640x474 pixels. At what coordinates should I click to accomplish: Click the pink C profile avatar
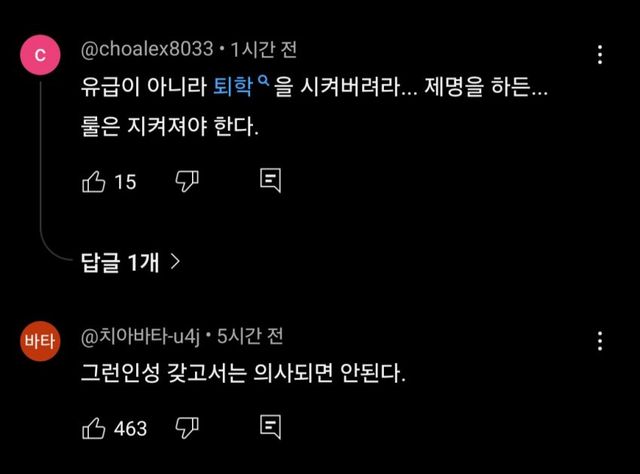tap(40, 56)
